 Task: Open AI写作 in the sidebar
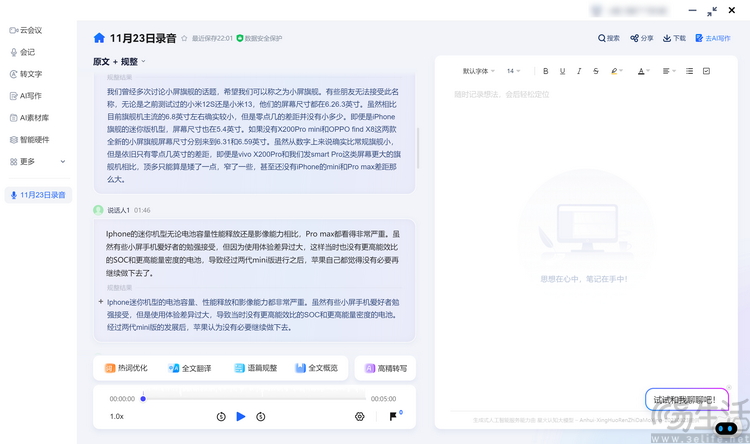click(x=26, y=96)
